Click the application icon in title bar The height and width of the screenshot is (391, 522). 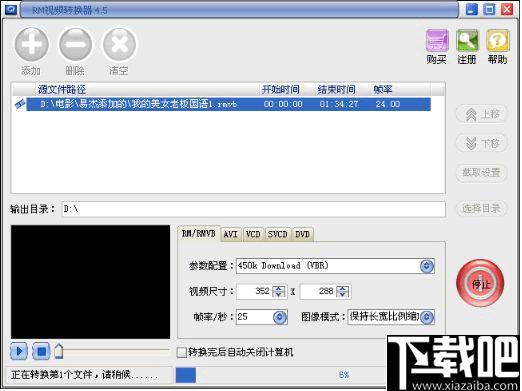(11, 10)
